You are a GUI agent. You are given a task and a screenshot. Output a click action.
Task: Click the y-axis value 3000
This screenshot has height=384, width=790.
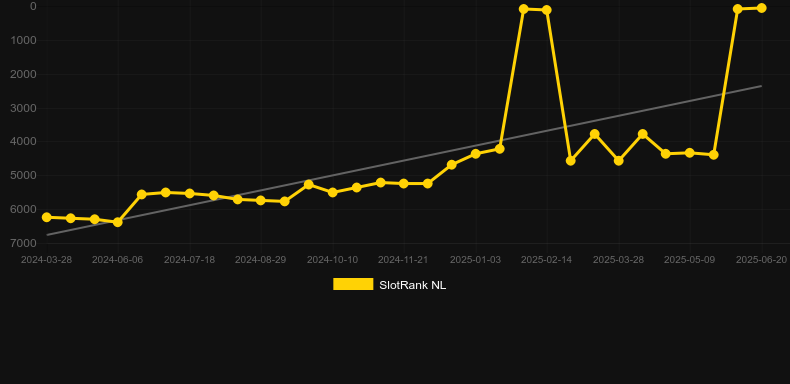click(x=23, y=108)
